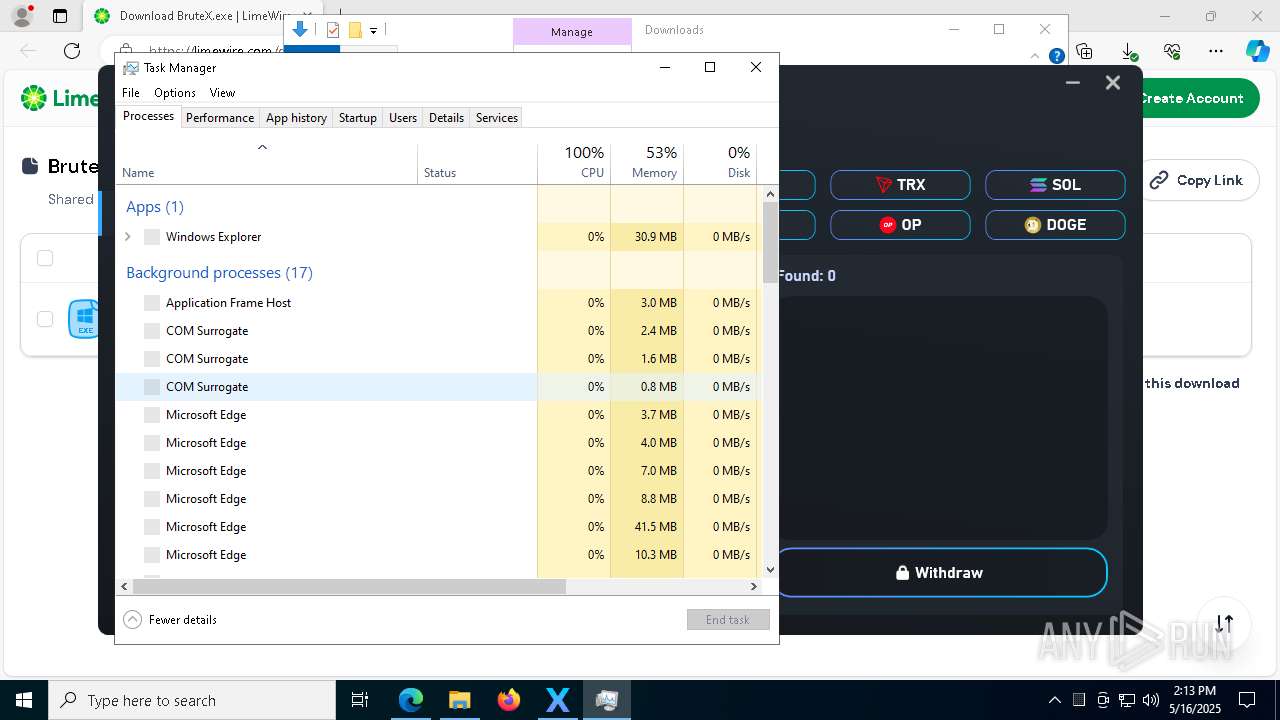The width and height of the screenshot is (1280, 720).
Task: Select the TRX coin button
Action: (x=900, y=185)
